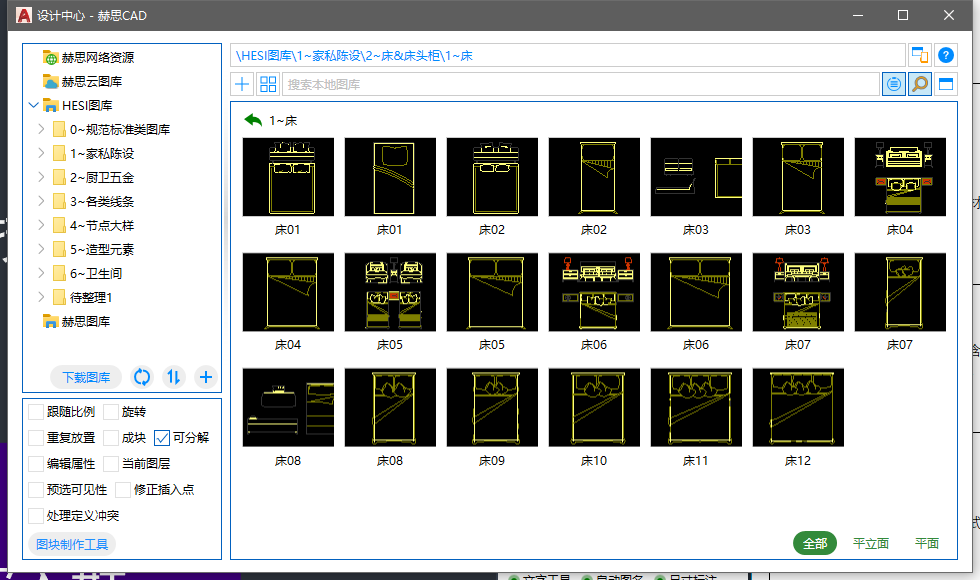The image size is (980, 580).
Task: Expand the 2~厨卫五金 folder
Action: click(x=41, y=178)
